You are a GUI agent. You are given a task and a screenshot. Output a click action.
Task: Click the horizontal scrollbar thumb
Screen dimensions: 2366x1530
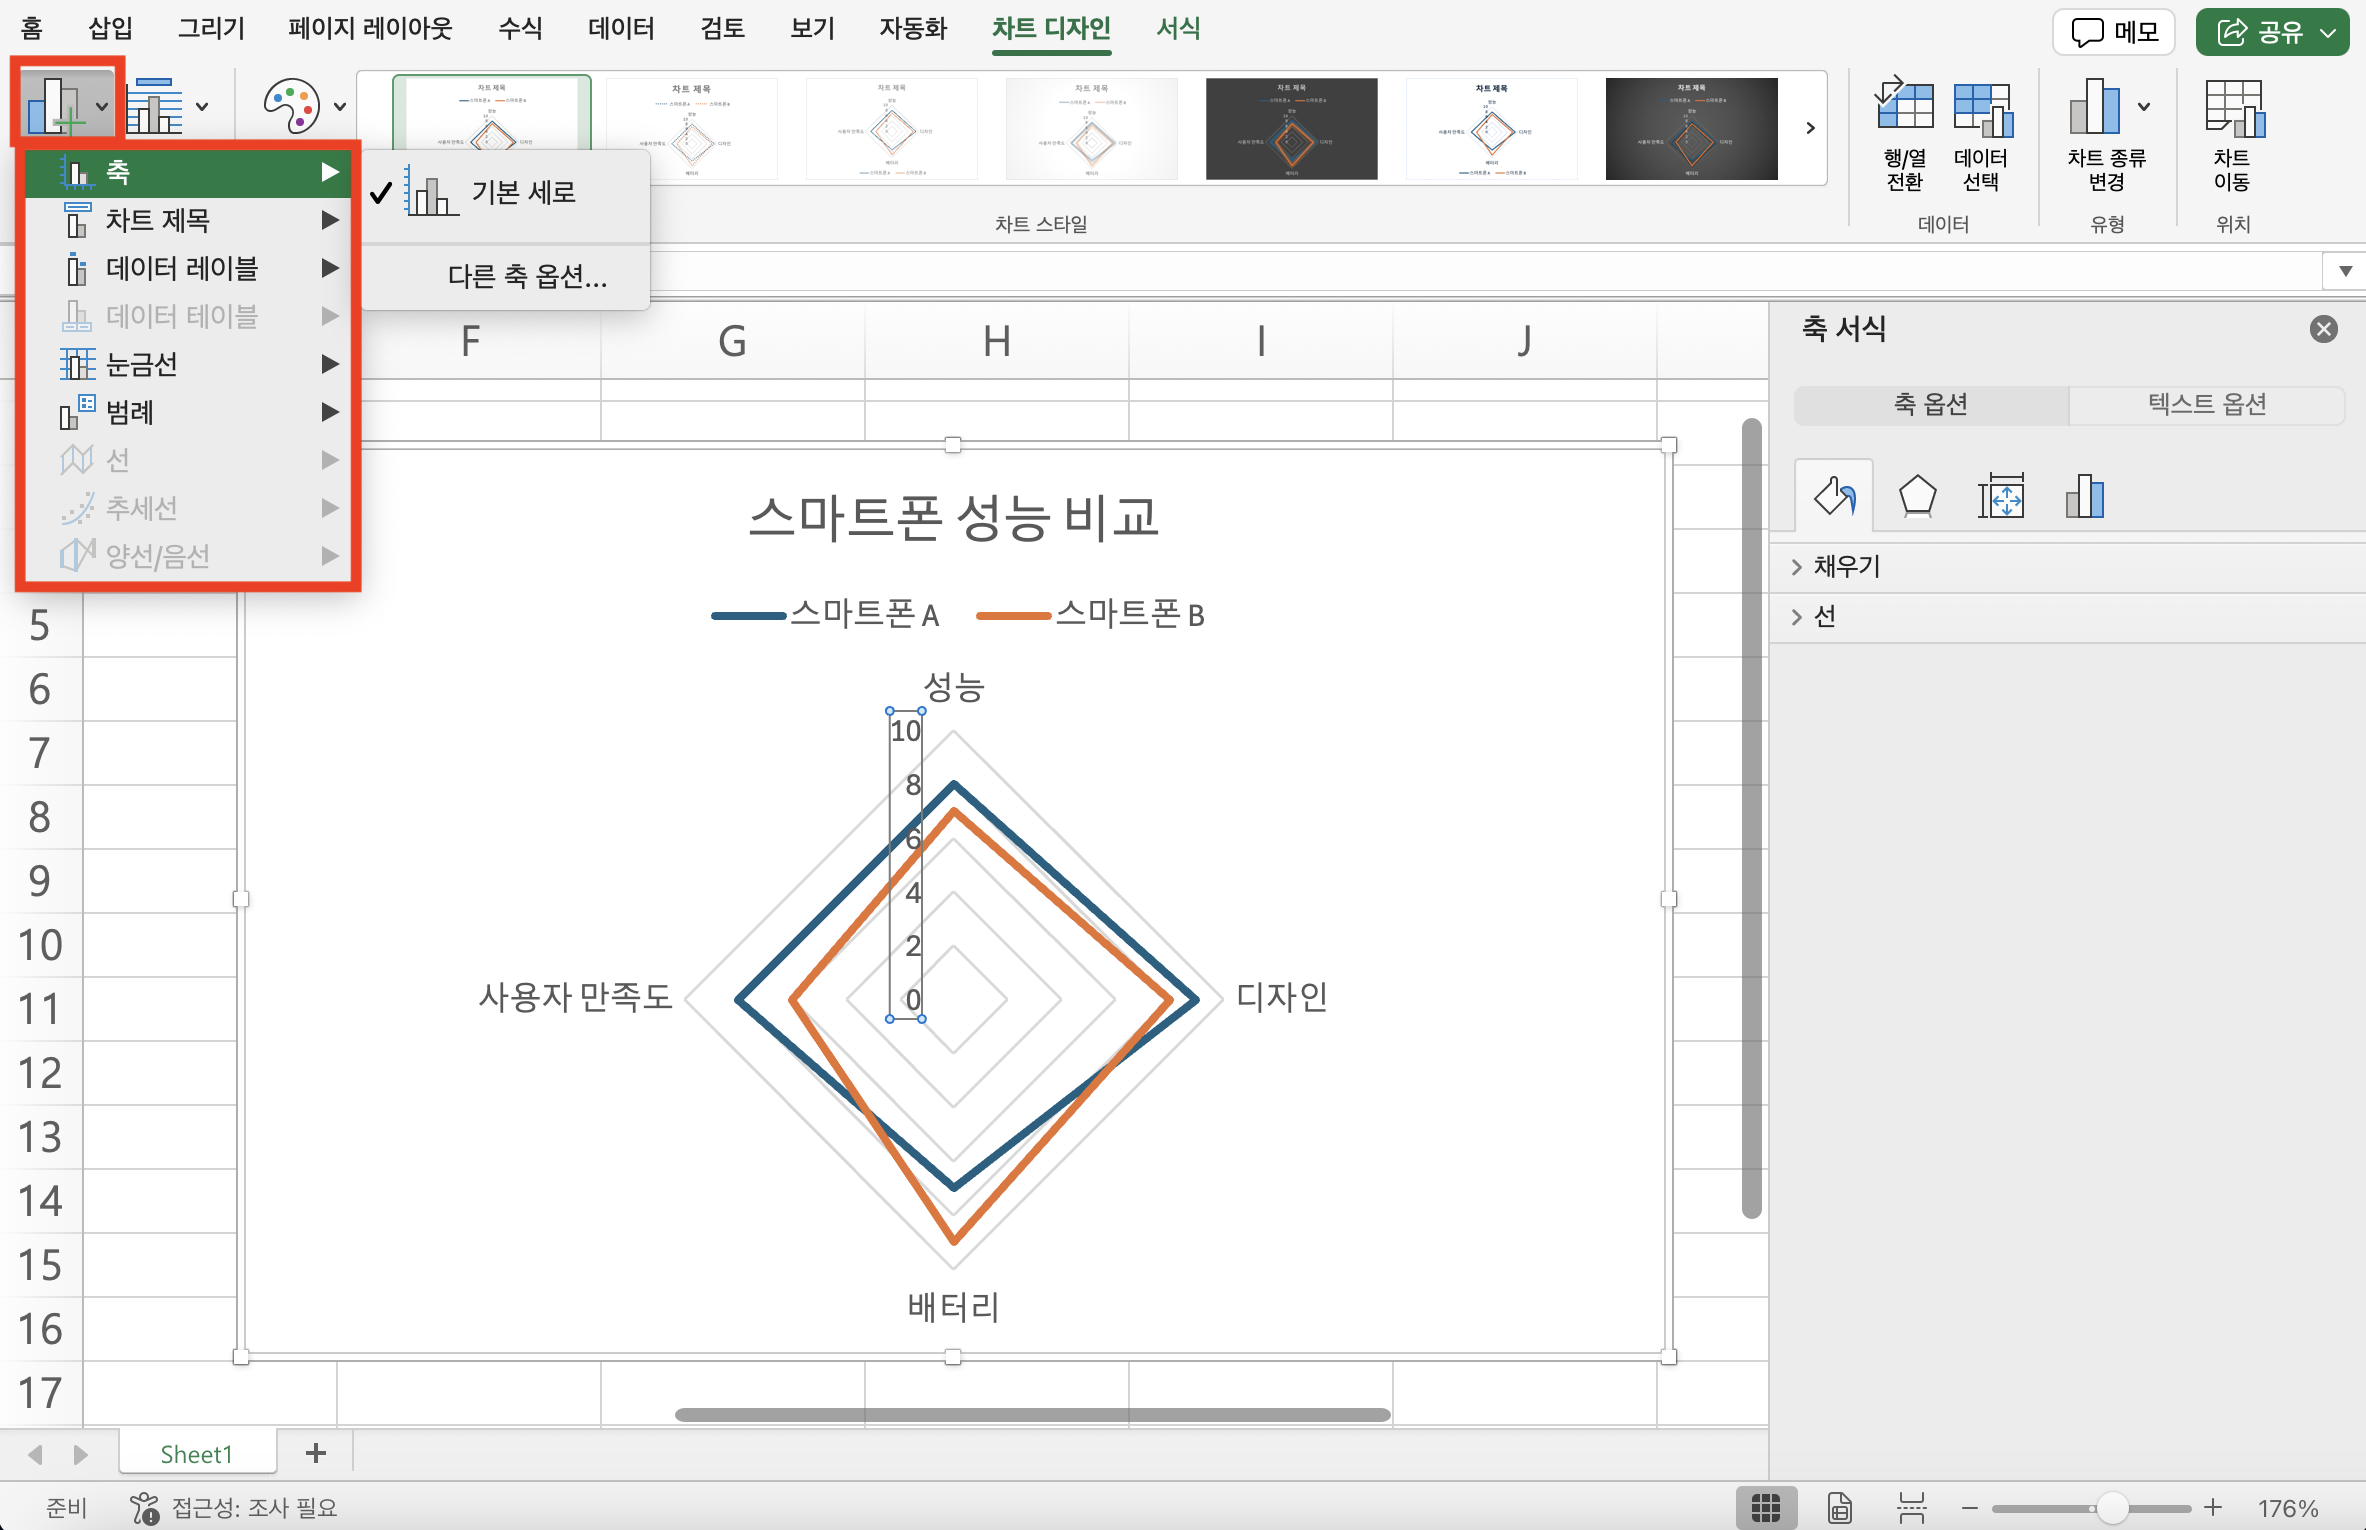click(1032, 1415)
